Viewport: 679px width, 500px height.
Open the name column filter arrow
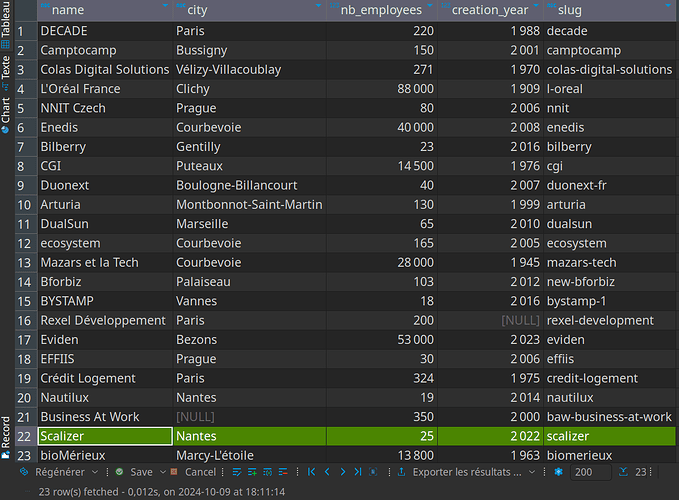[x=165, y=6]
